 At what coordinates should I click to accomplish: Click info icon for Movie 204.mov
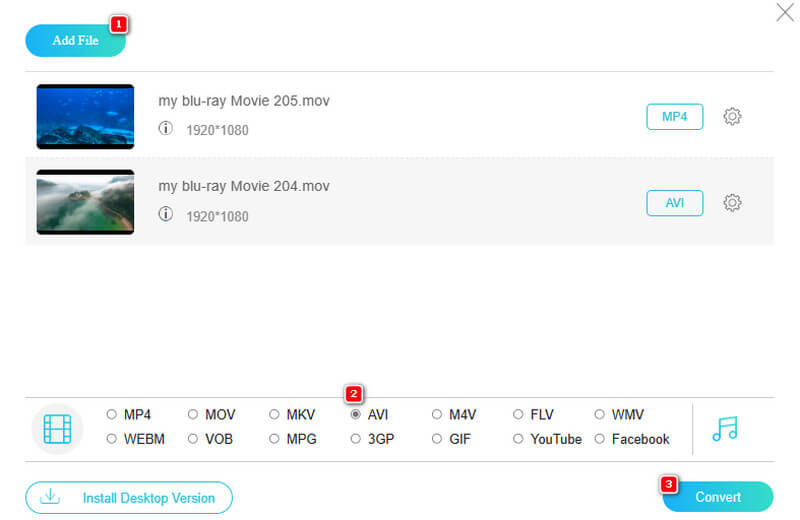point(165,215)
